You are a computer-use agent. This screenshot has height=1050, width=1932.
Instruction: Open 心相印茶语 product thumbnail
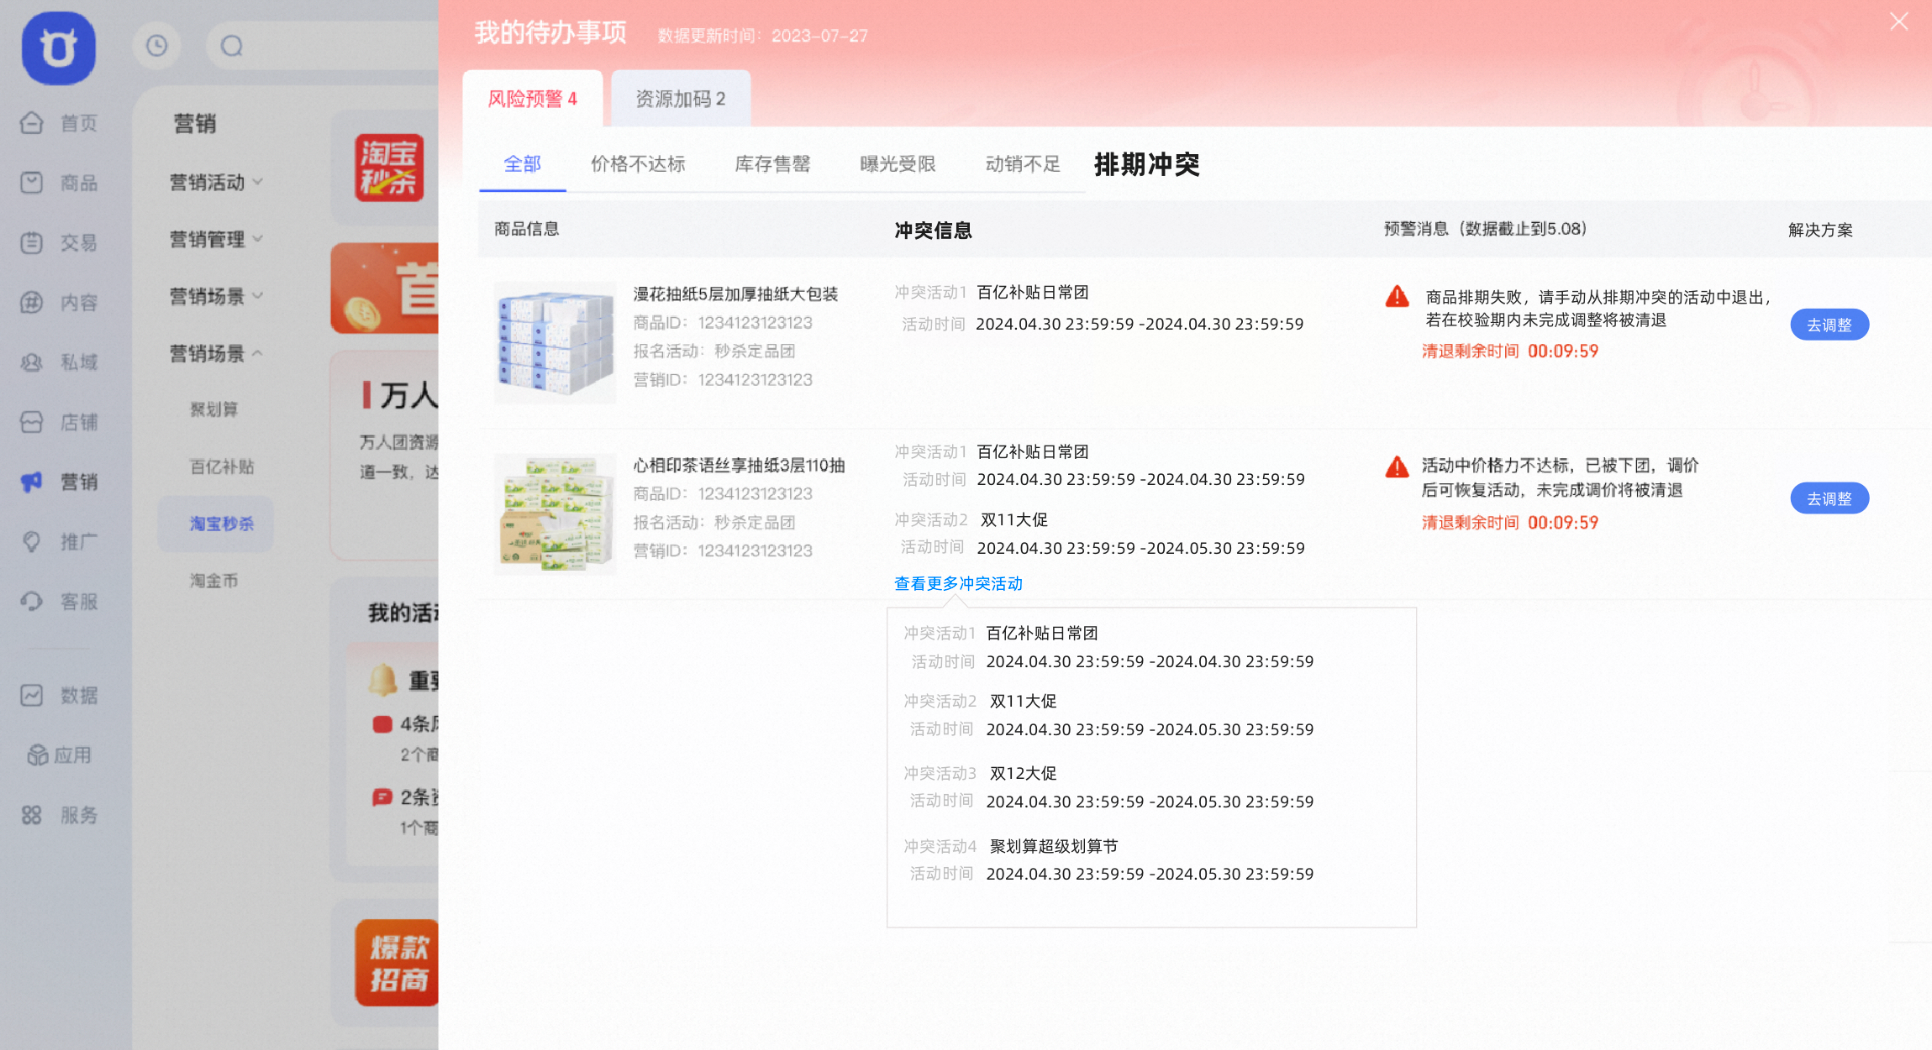click(x=555, y=514)
